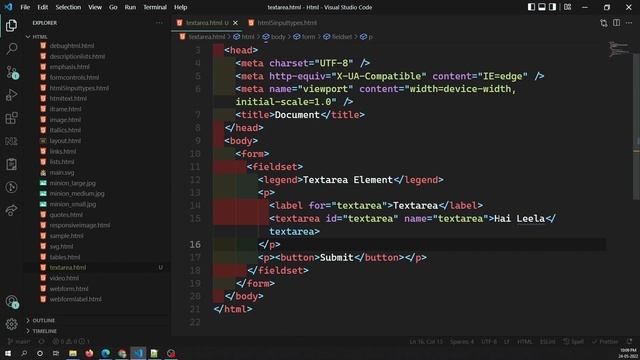
Task: Click code line 16 with closing p tag
Action: pyautogui.click(x=269, y=244)
